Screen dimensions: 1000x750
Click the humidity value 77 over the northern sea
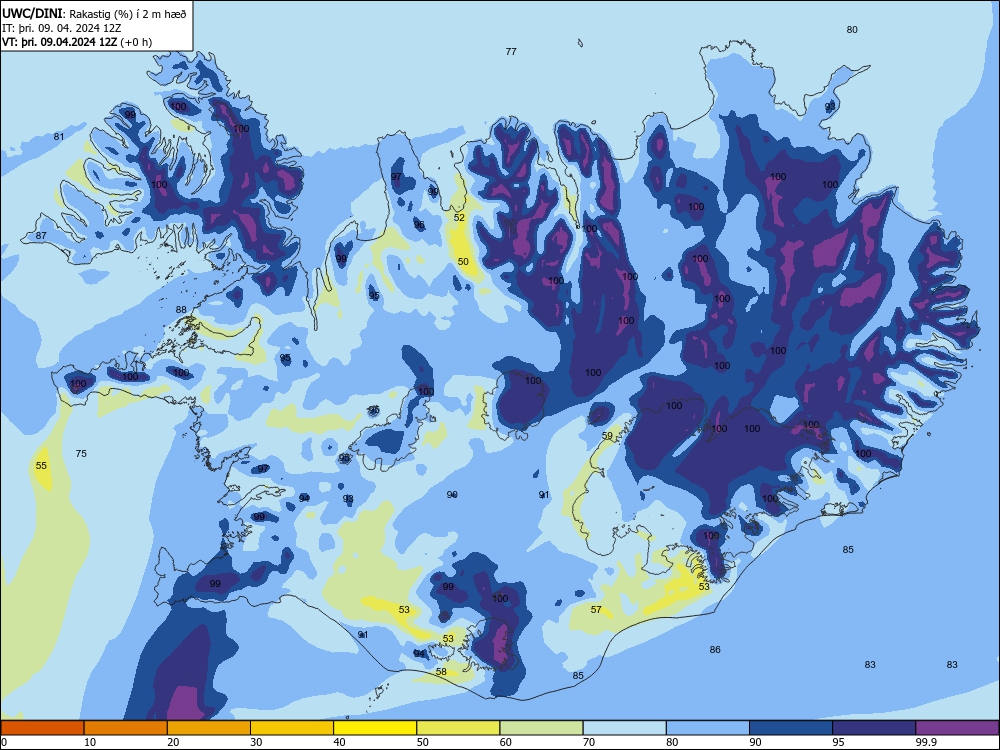511,52
